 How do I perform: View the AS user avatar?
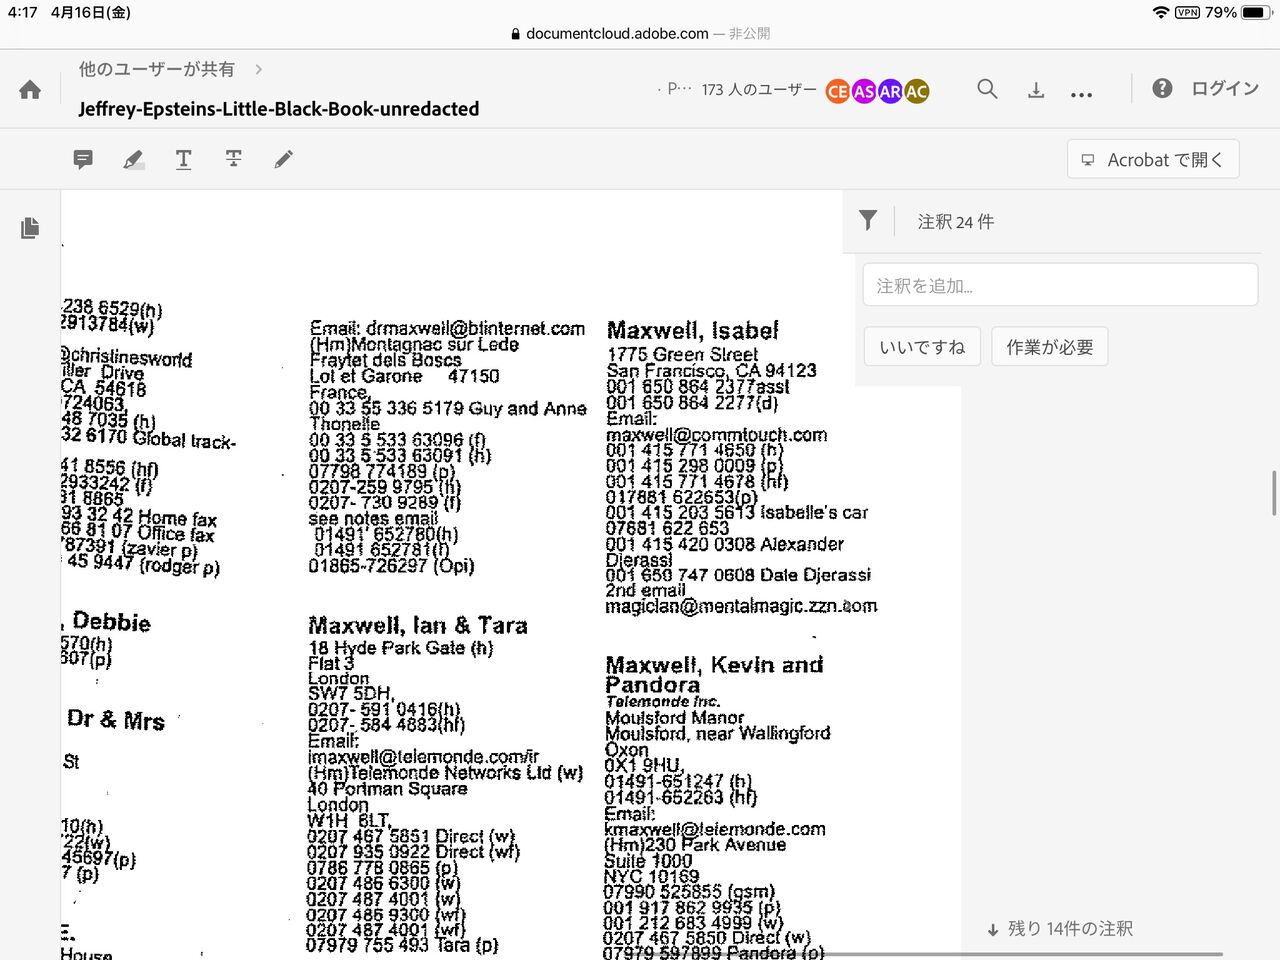(864, 92)
